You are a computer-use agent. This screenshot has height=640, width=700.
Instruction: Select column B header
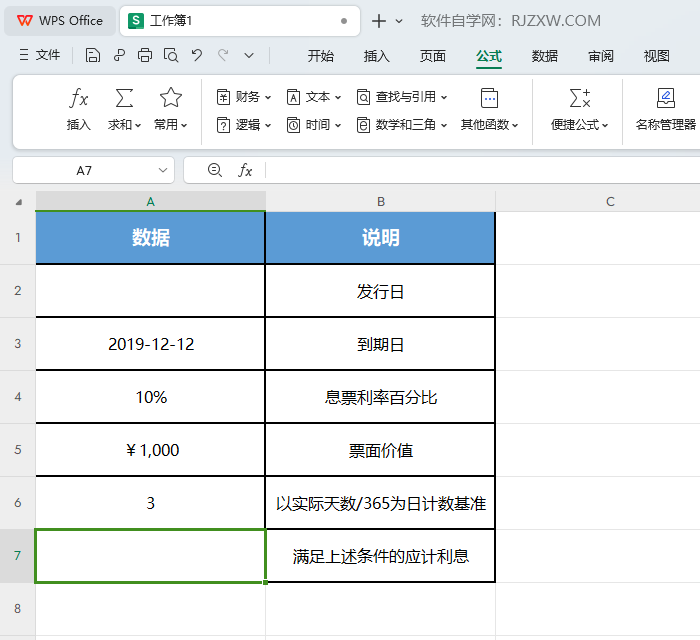pyautogui.click(x=381, y=202)
